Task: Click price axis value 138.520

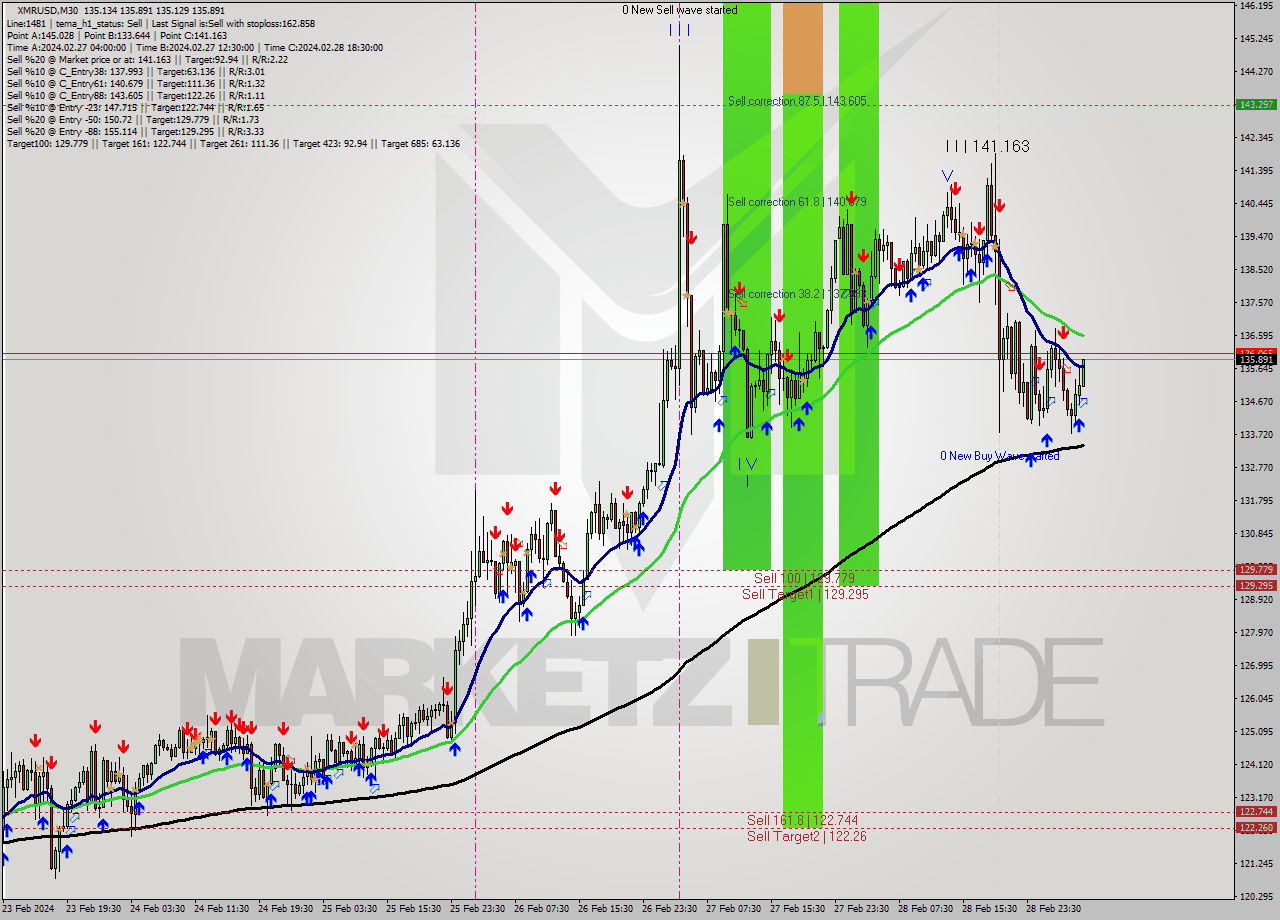Action: click(1256, 270)
